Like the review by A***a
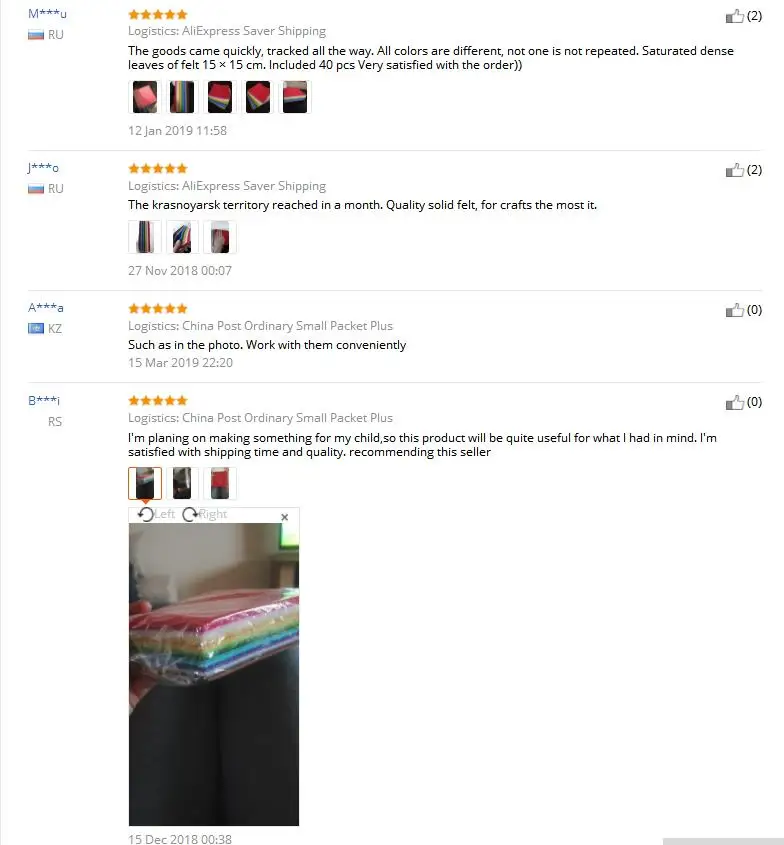The width and height of the screenshot is (784, 845). 734,310
